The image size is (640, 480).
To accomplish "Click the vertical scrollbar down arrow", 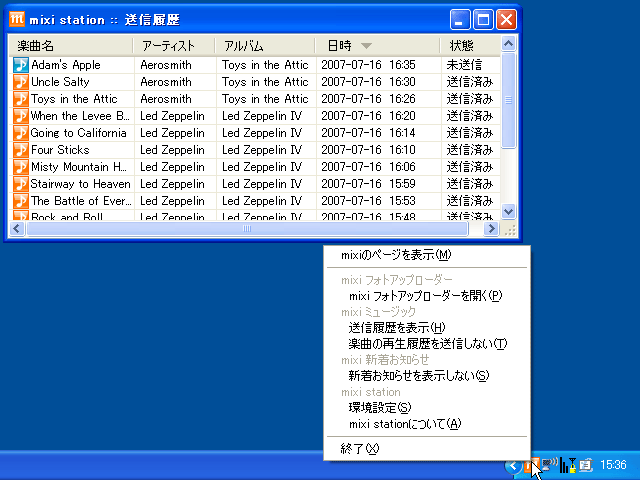I will 509,211.
